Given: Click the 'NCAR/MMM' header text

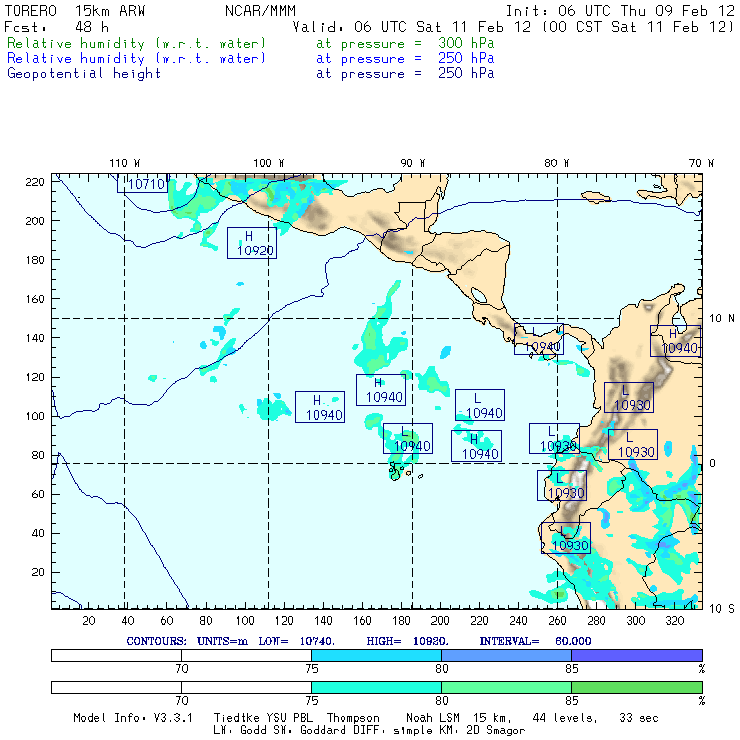Looking at the screenshot, I should tap(260, 11).
